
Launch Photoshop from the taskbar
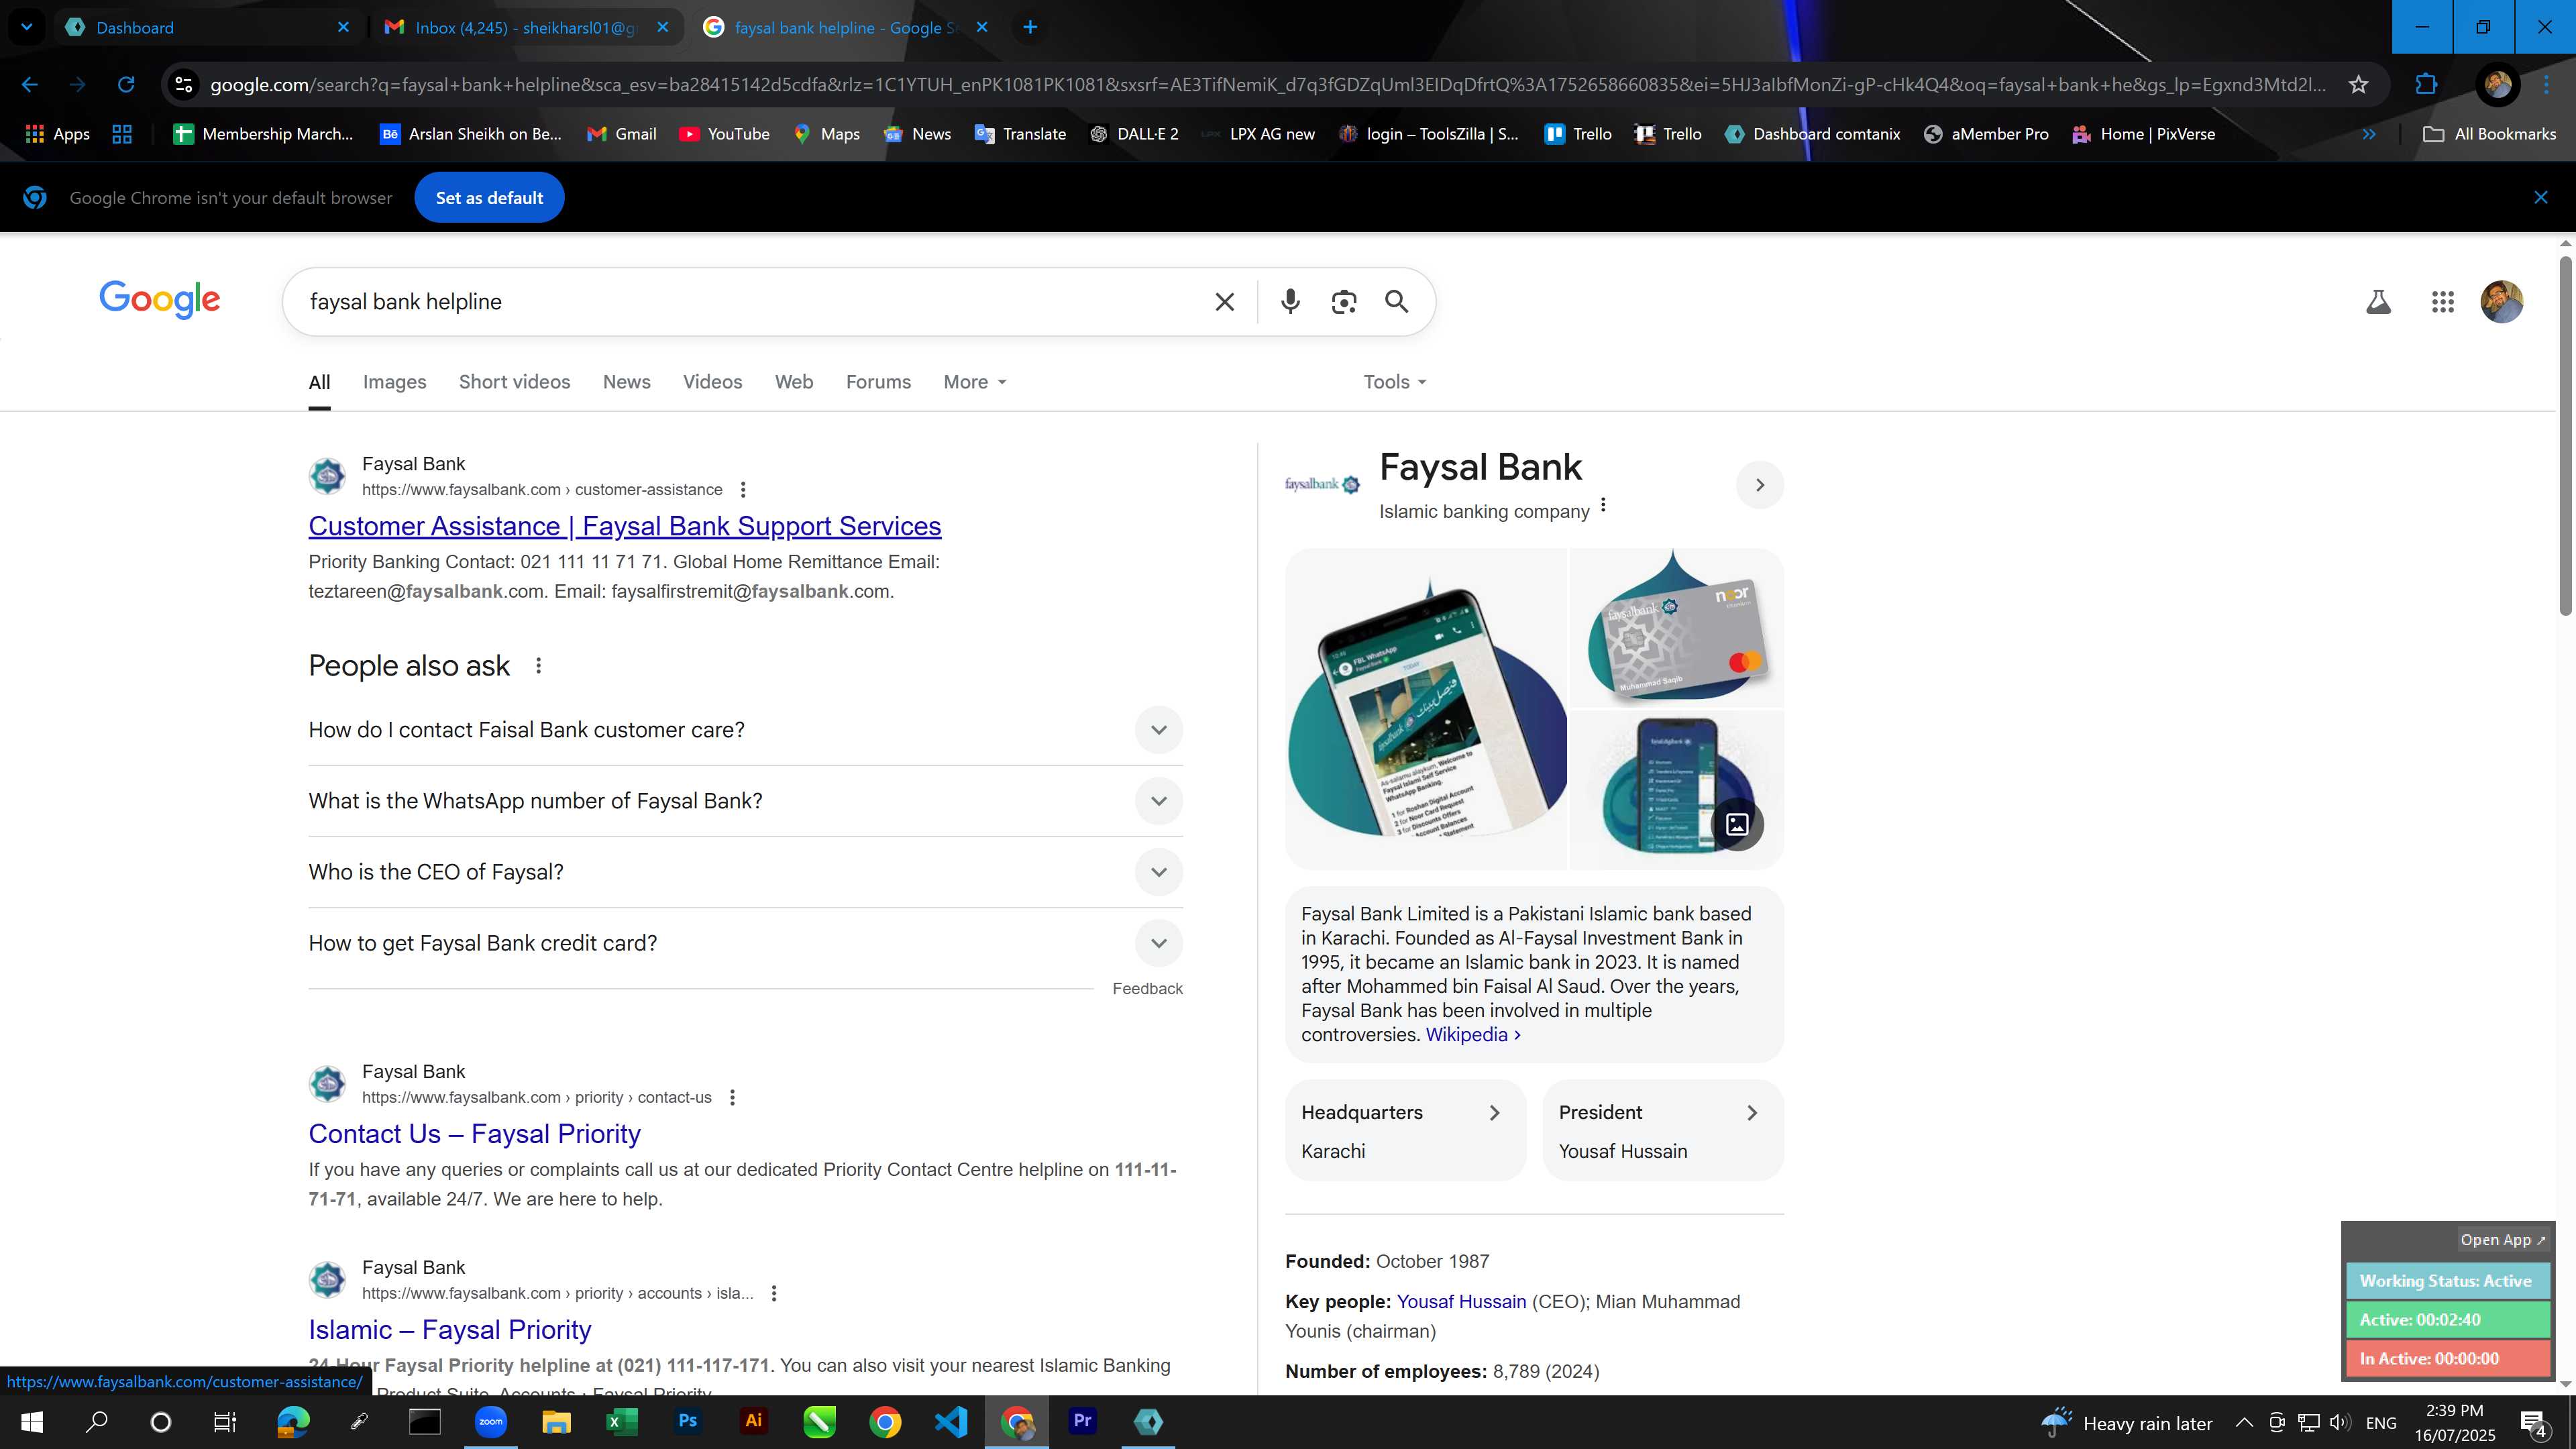point(687,1422)
